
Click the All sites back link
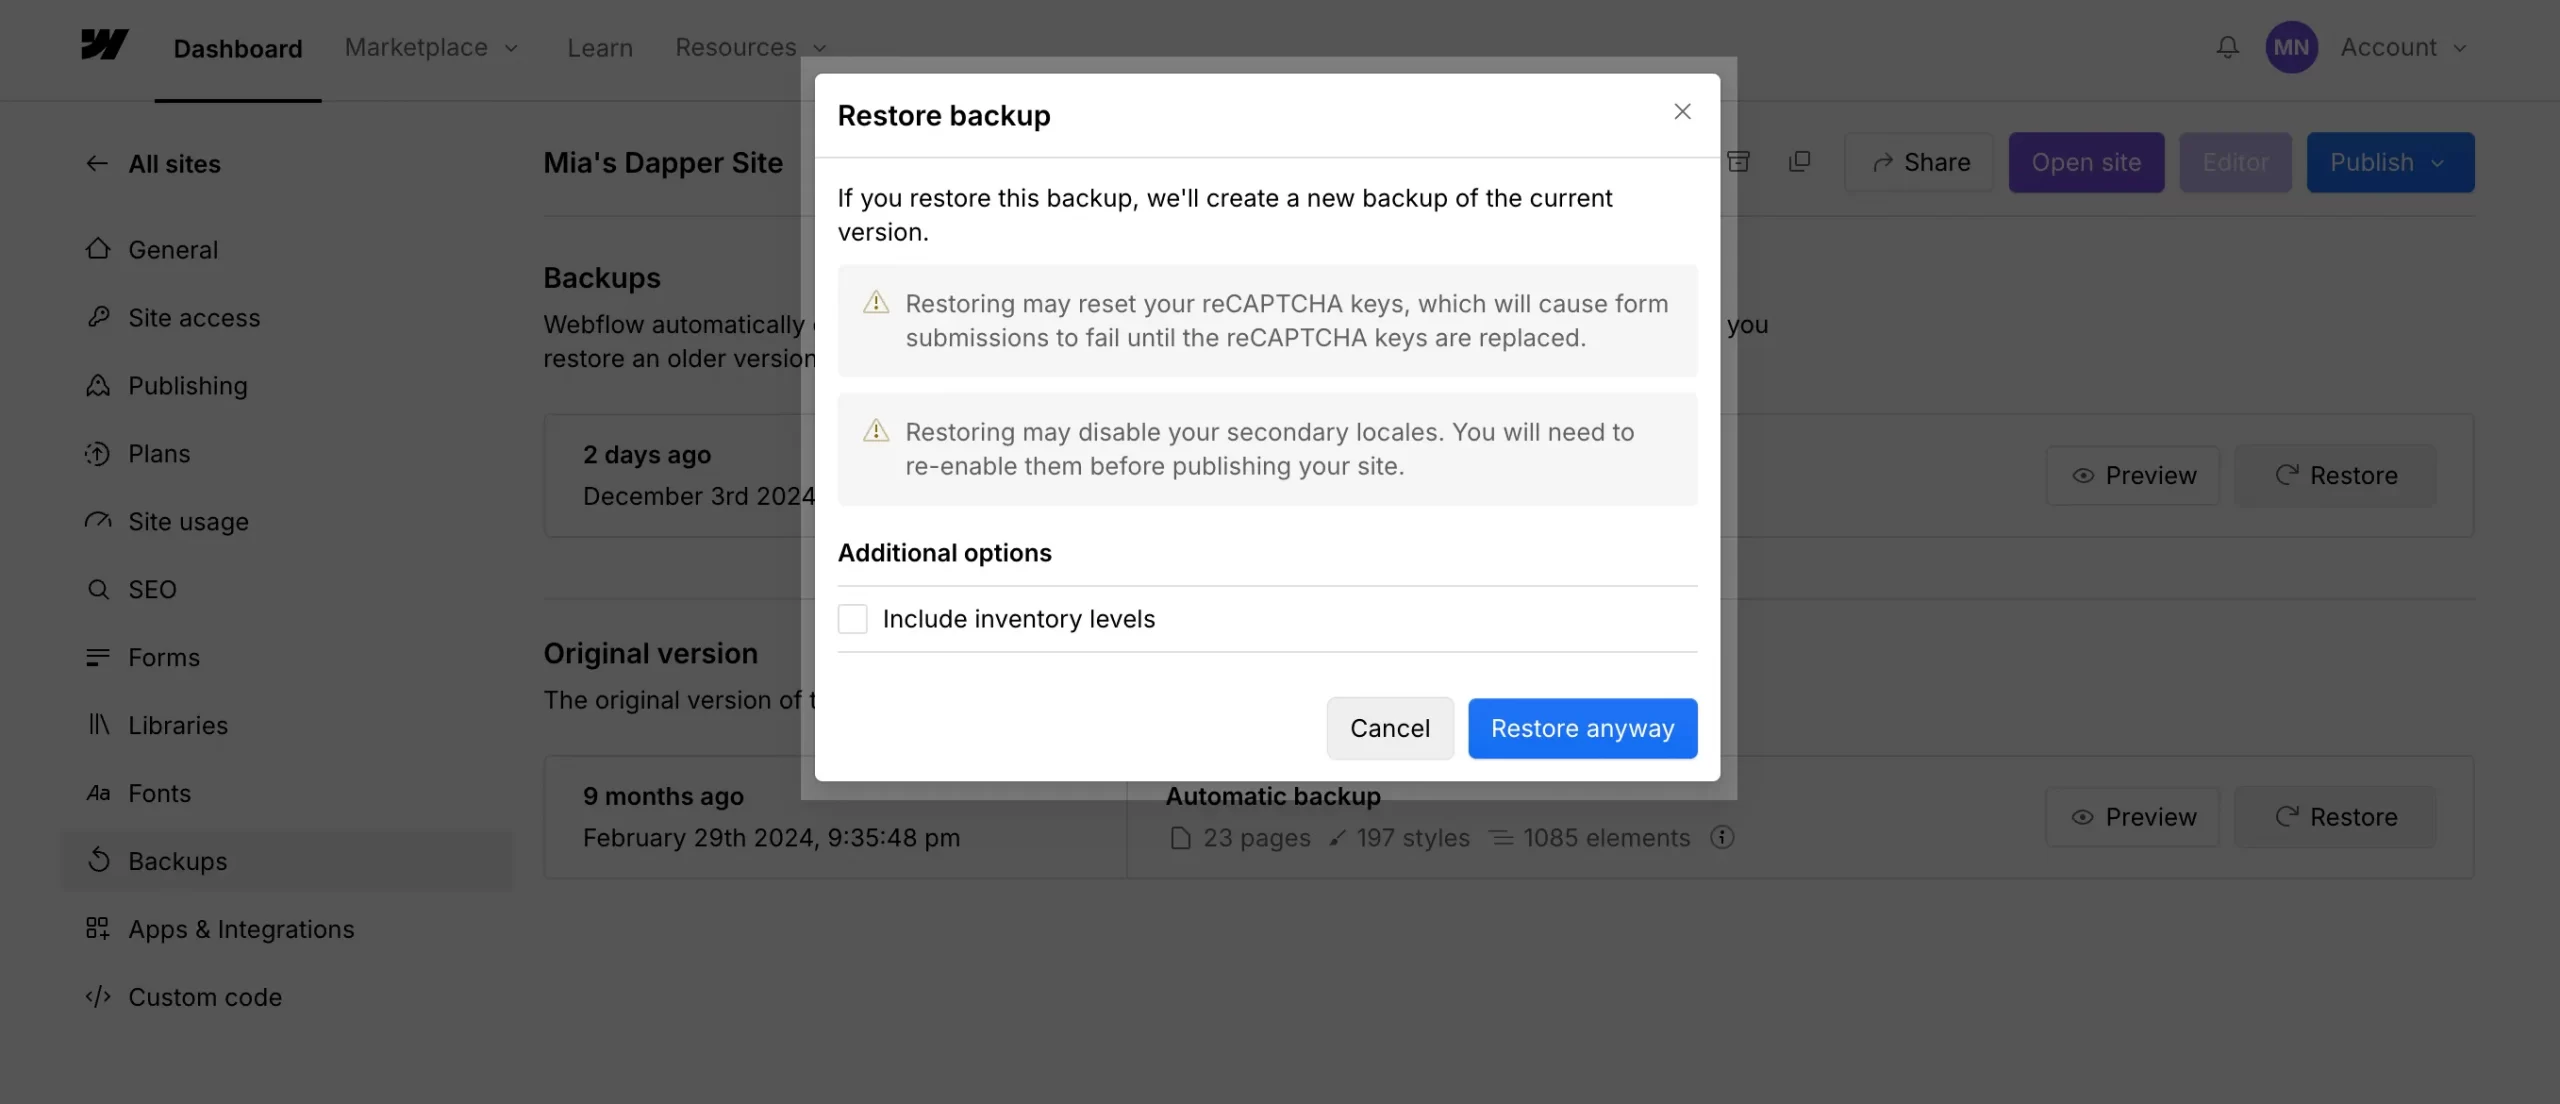point(150,163)
